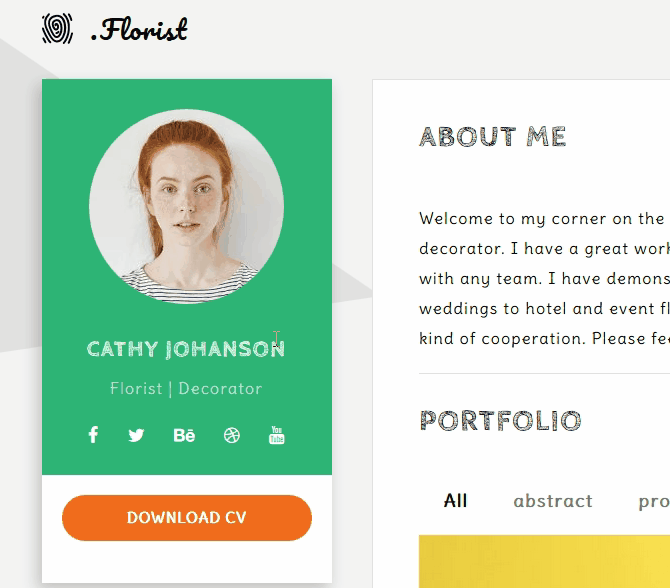This screenshot has width=670, height=588.
Task: Switch to the abstract portfolio filter
Action: point(553,501)
